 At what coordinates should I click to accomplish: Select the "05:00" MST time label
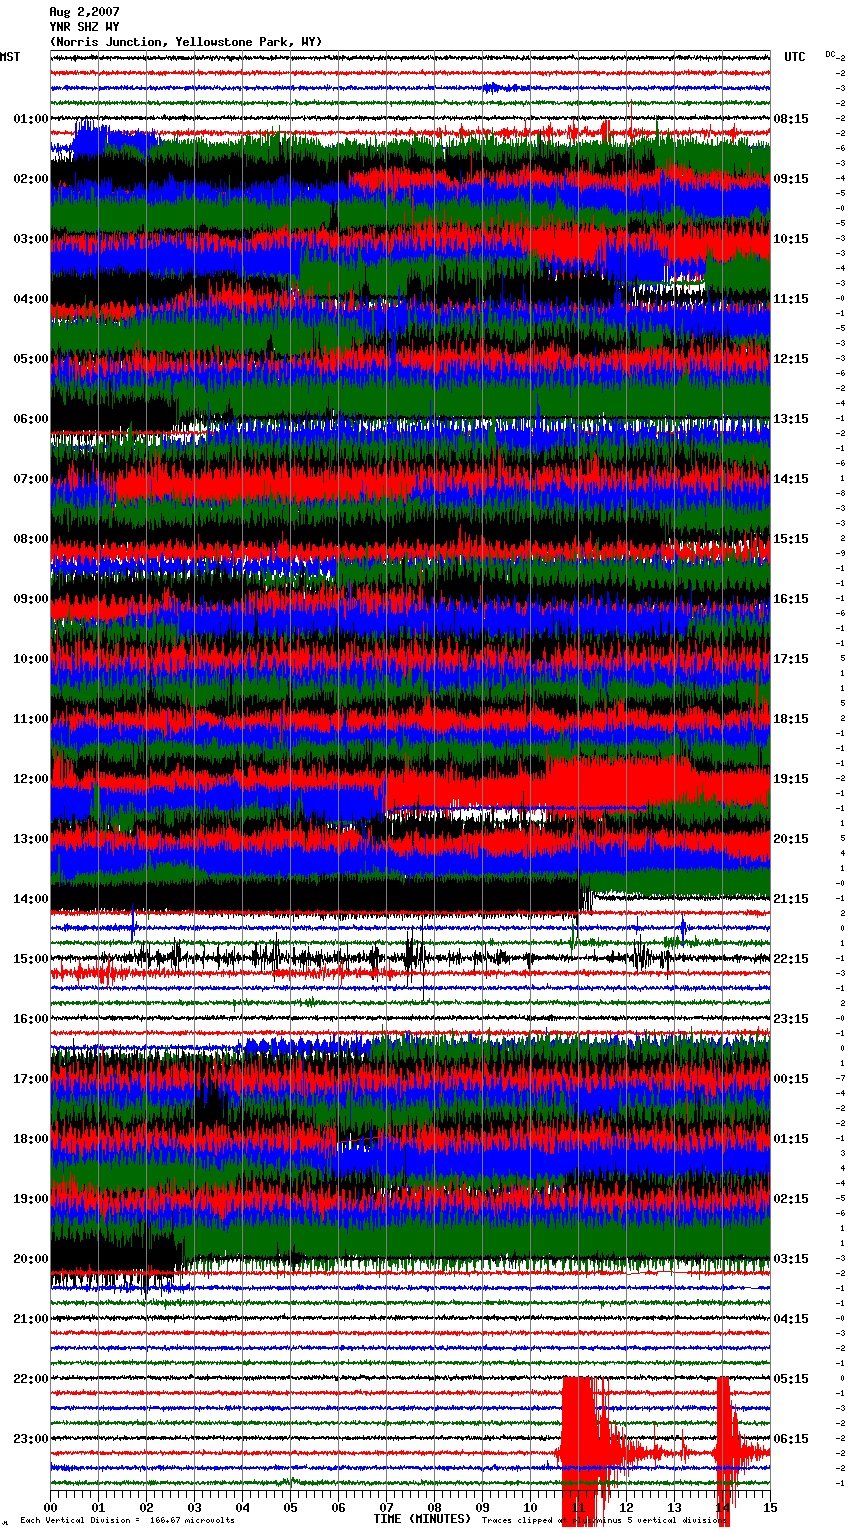point(31,359)
